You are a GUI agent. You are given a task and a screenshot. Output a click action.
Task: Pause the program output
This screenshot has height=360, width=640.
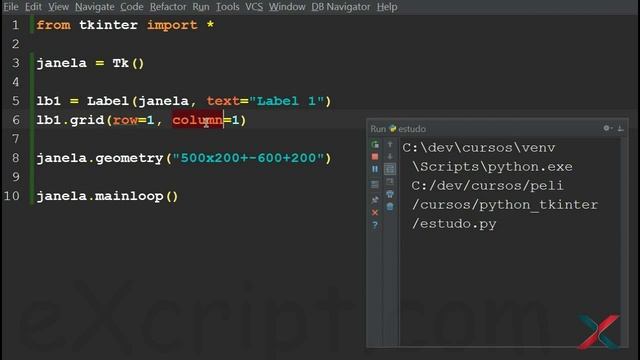click(375, 169)
